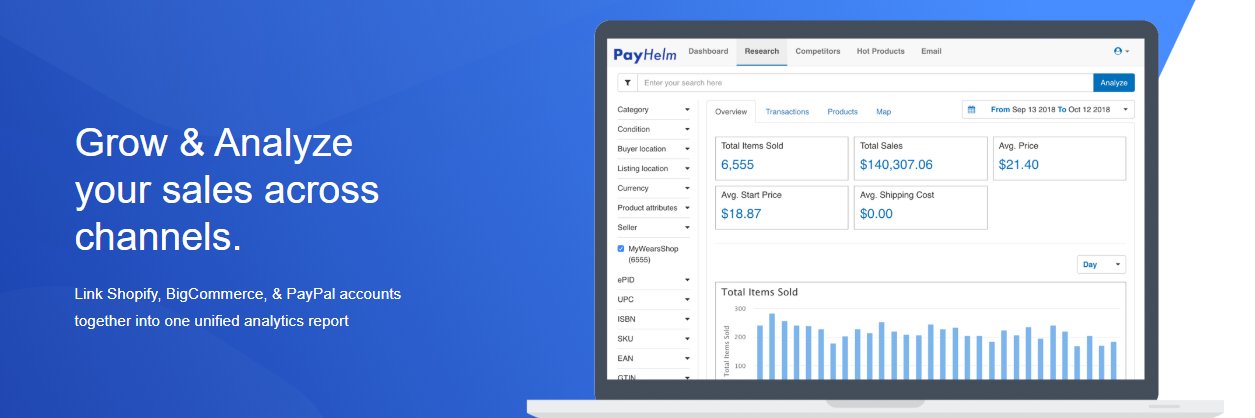Open the date range picker dropdown
Screen dimensions: 1255x418
point(1048,109)
